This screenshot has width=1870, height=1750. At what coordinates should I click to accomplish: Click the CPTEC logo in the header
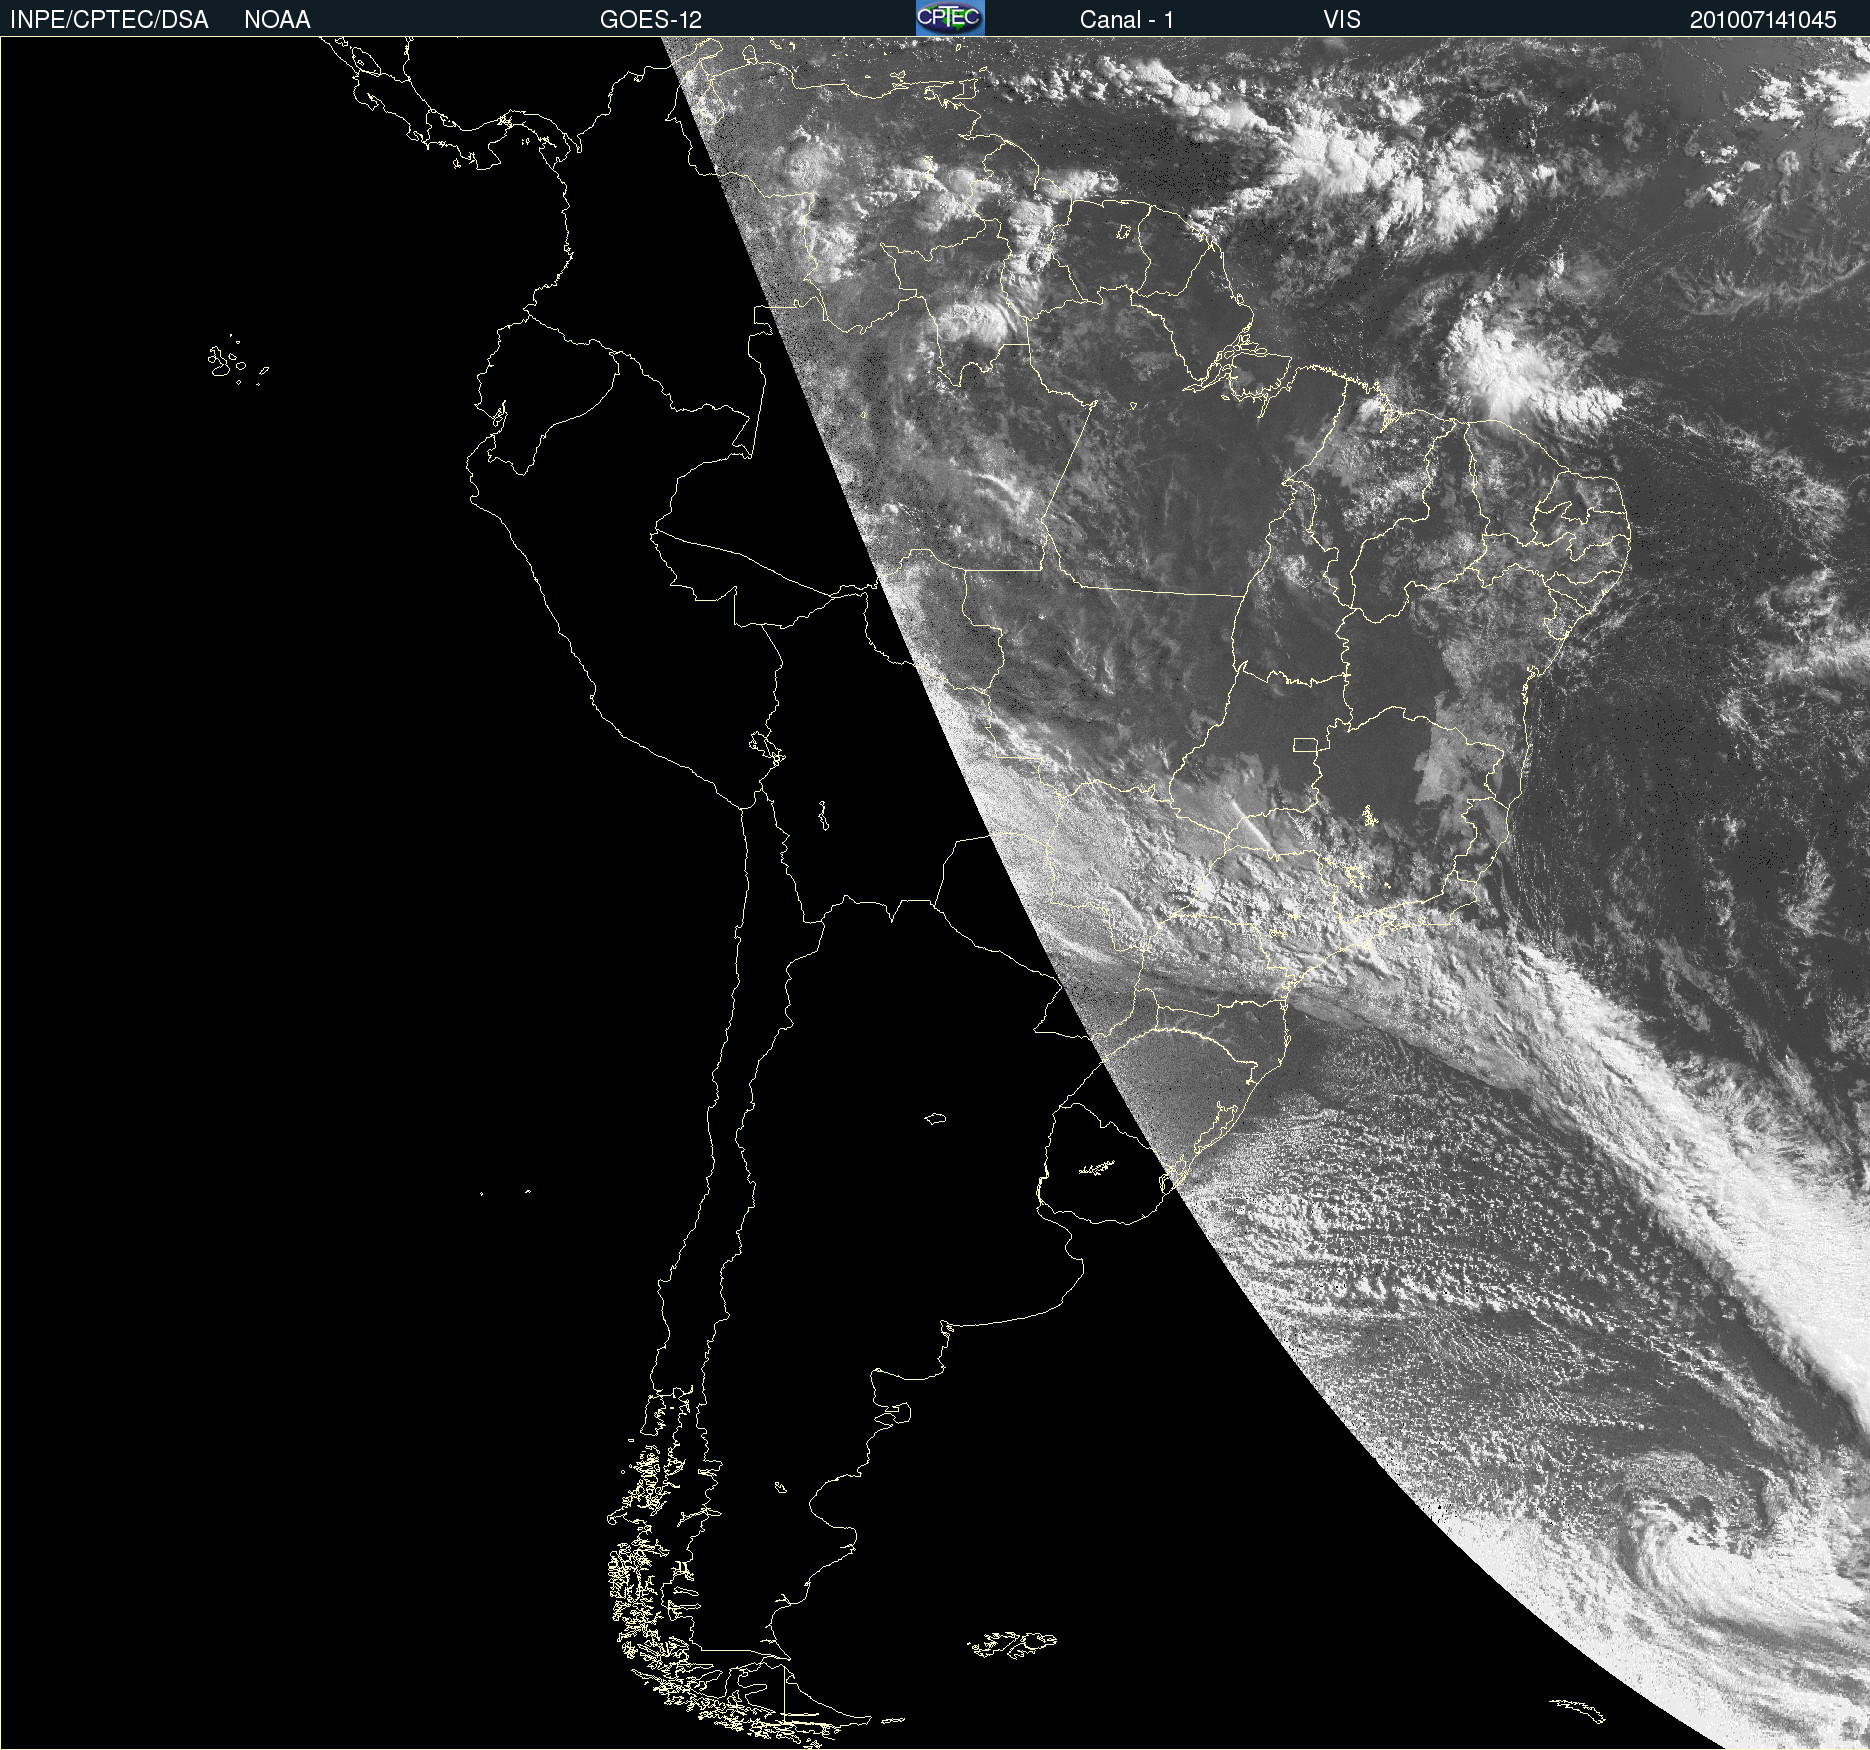pos(950,18)
